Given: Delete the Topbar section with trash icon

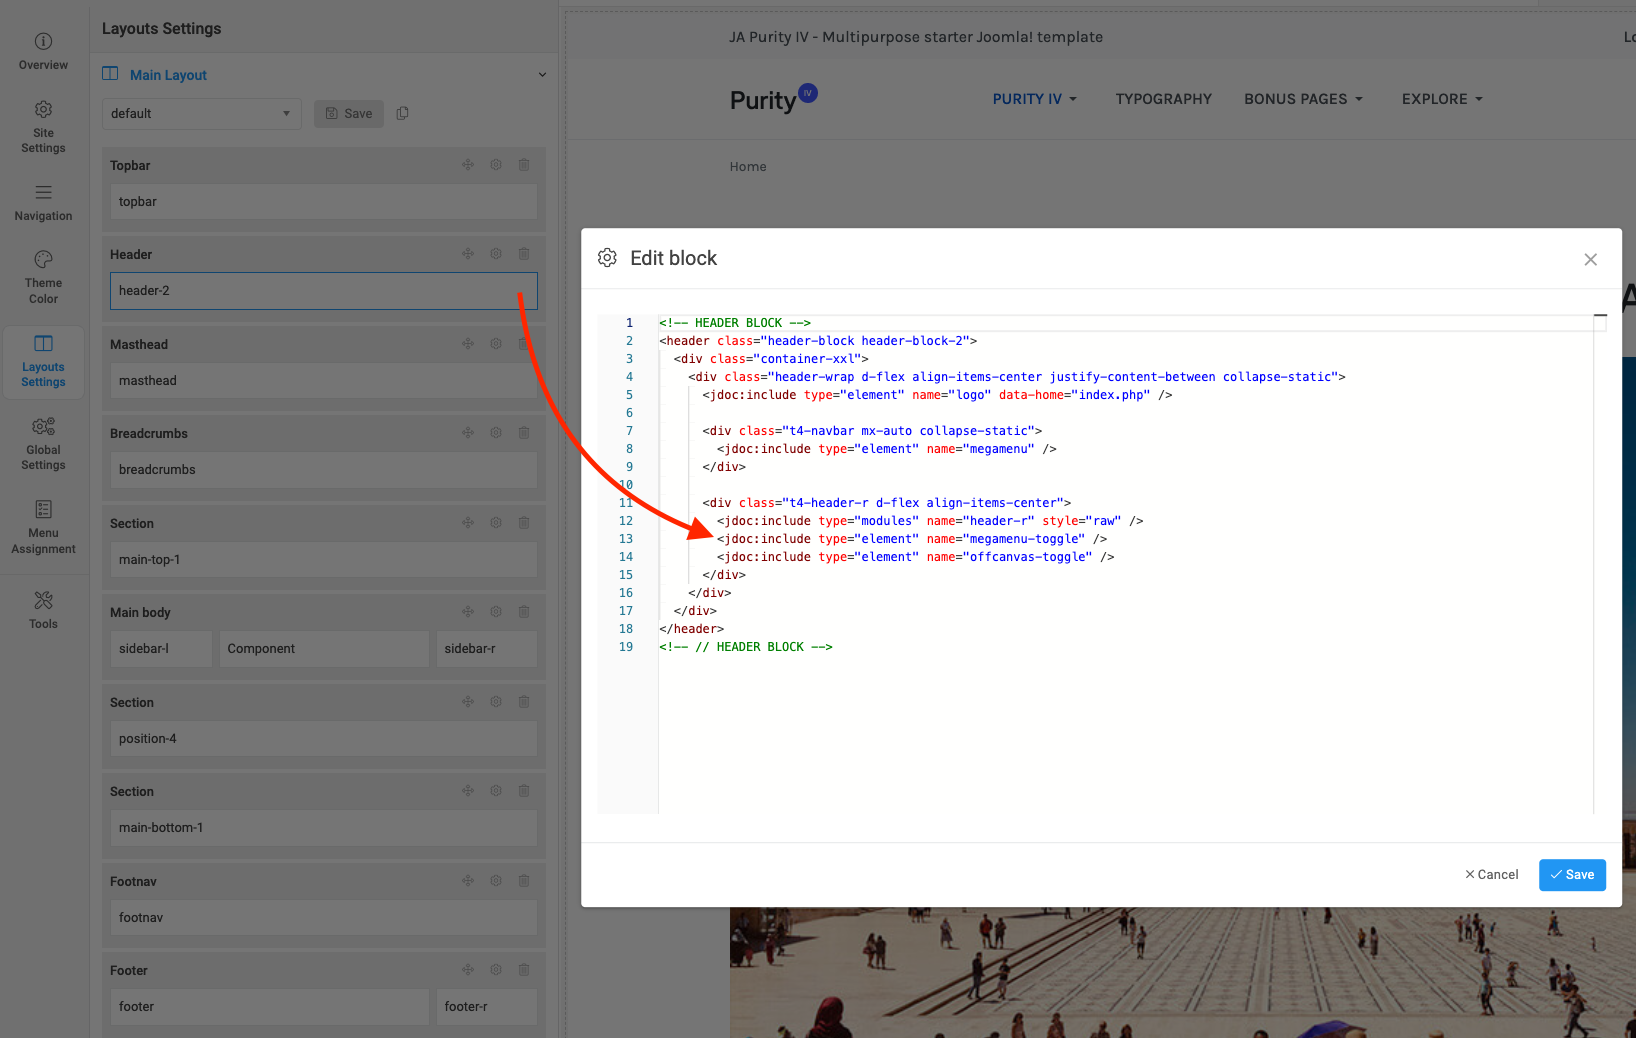Looking at the screenshot, I should coord(524,165).
